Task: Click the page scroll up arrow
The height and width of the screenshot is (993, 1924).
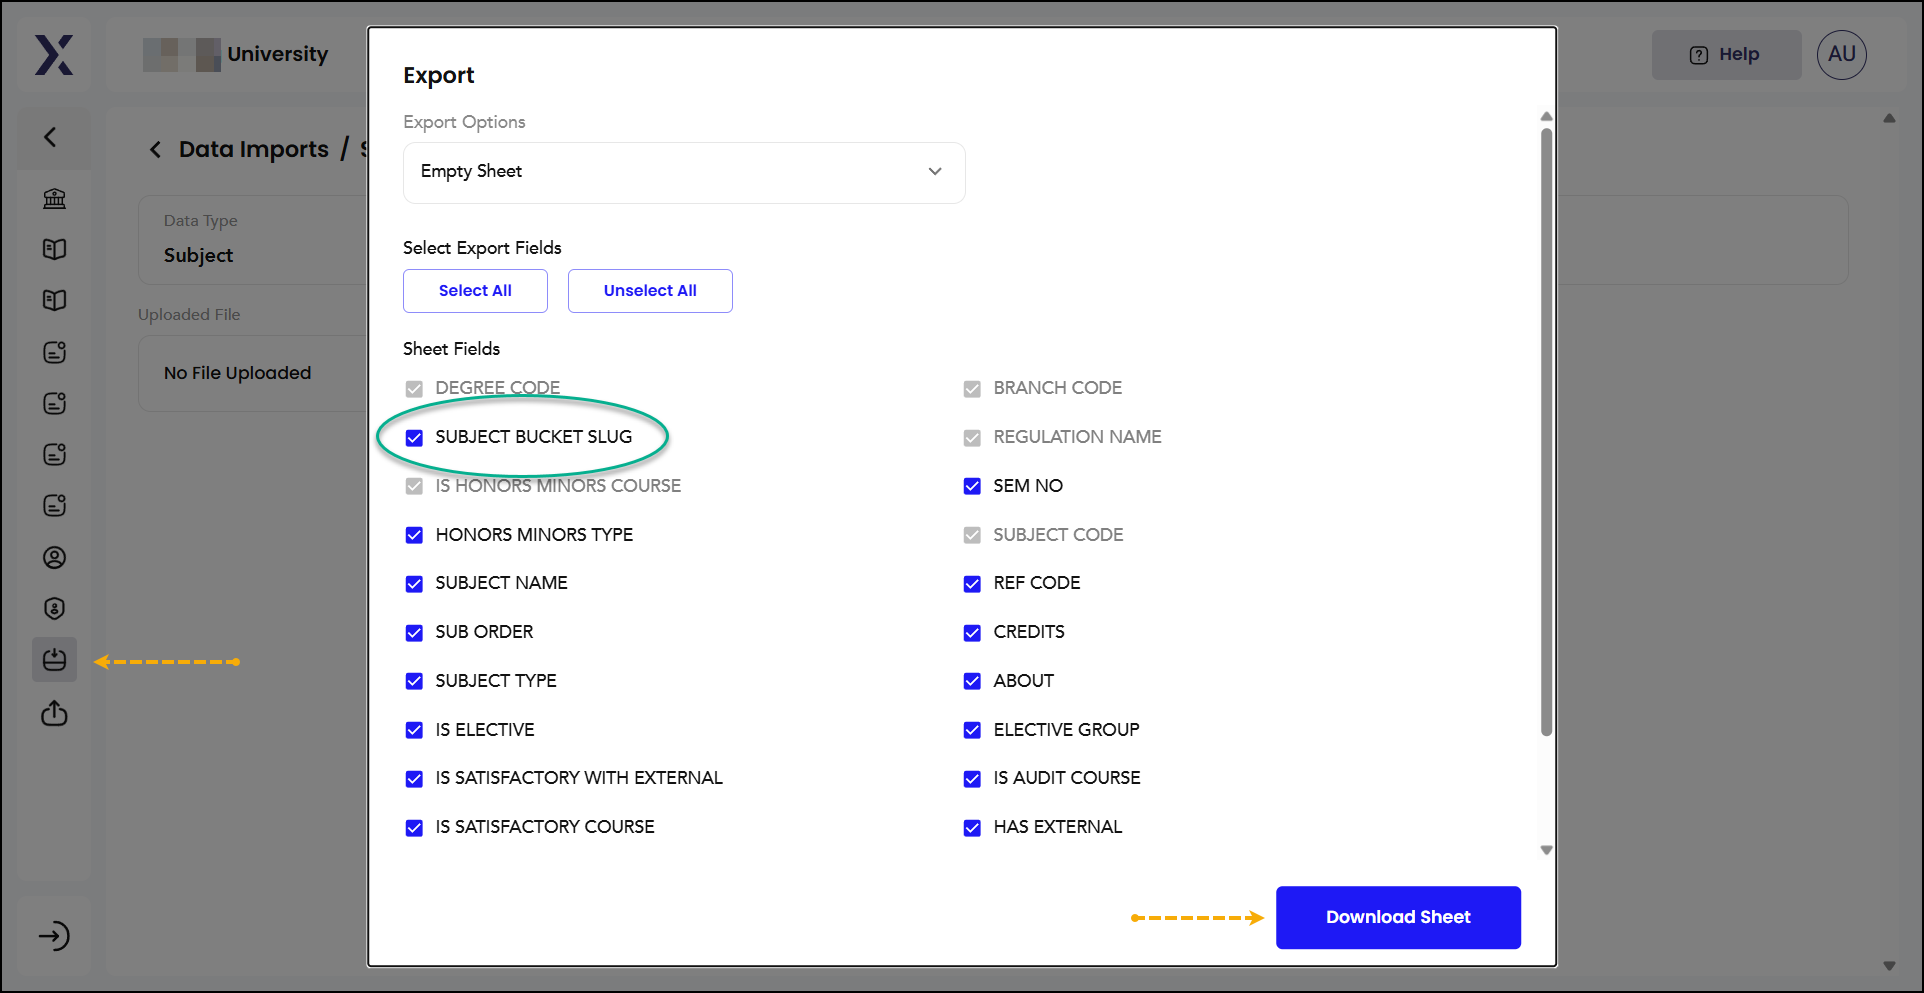Action: (1889, 118)
